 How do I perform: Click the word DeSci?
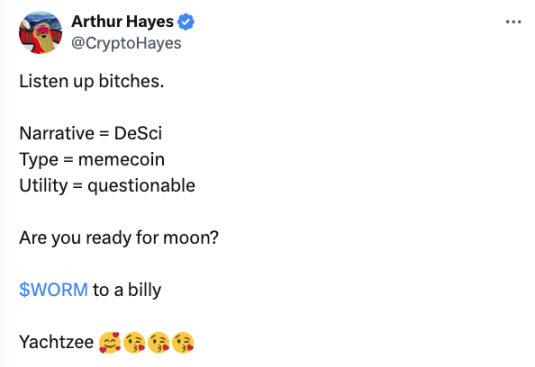(138, 133)
